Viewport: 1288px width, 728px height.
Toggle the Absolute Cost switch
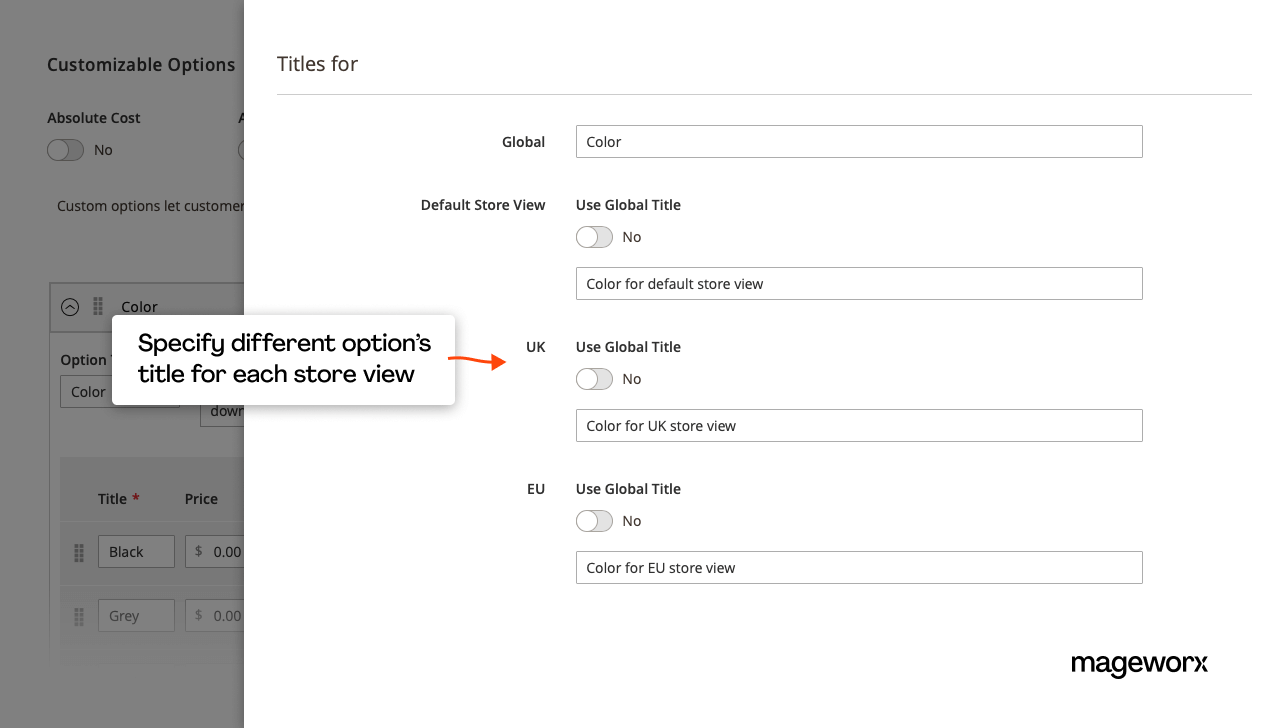coord(65,149)
